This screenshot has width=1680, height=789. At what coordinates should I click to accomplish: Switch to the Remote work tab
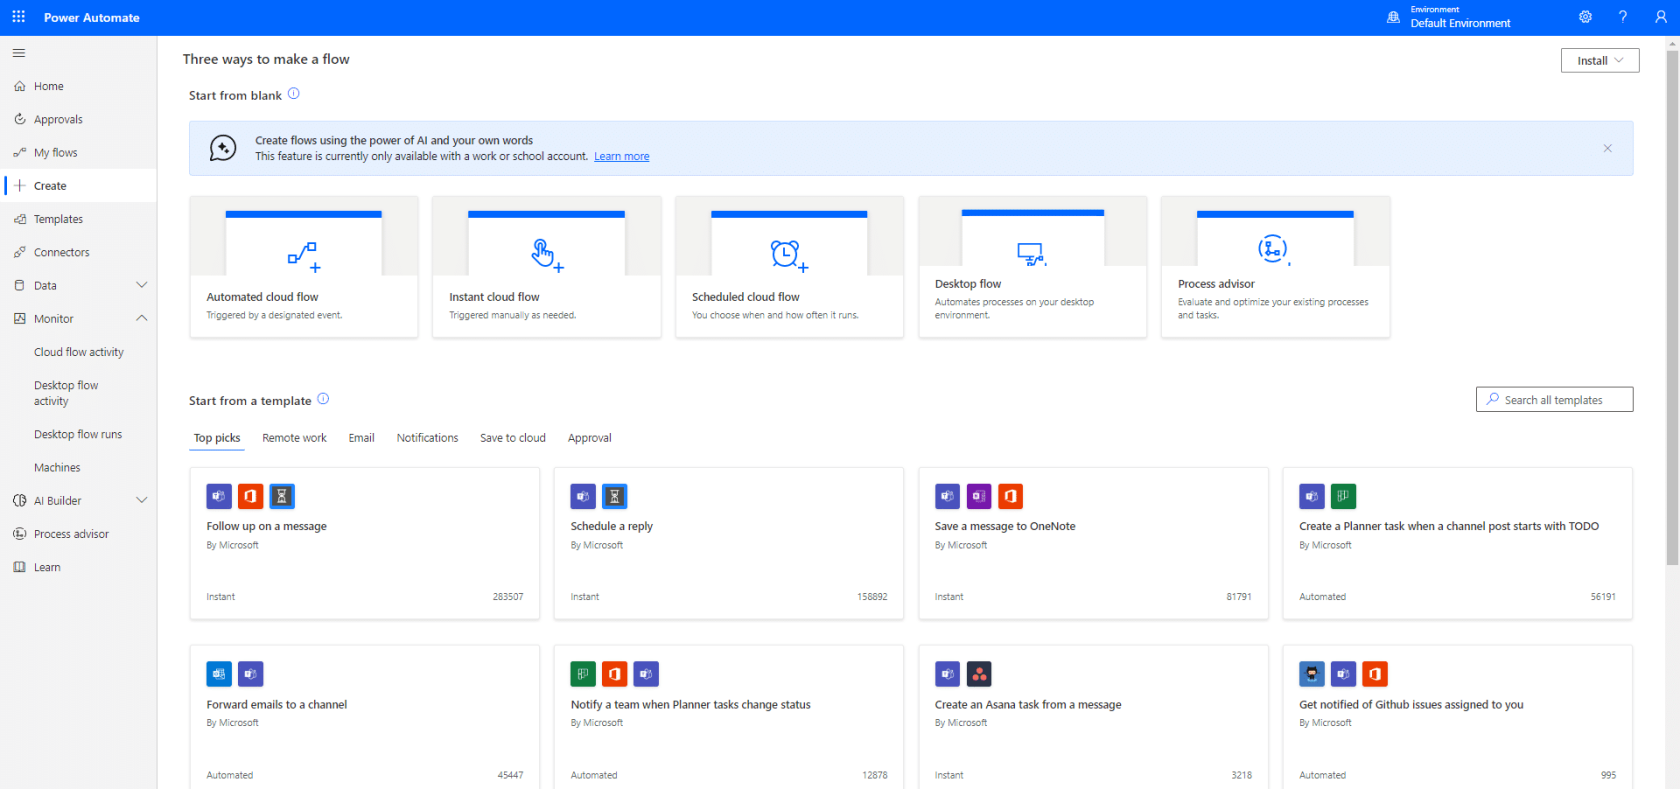tap(294, 438)
